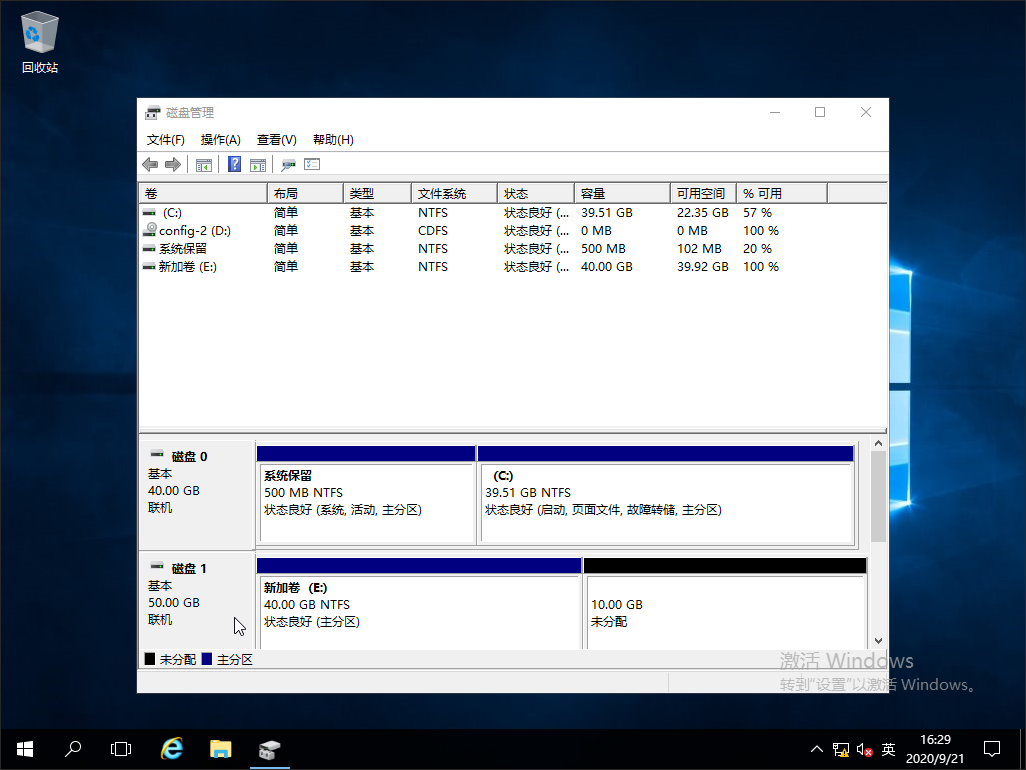Click the Help question mark toolbar icon
The image size is (1026, 770).
pyautogui.click(x=234, y=165)
